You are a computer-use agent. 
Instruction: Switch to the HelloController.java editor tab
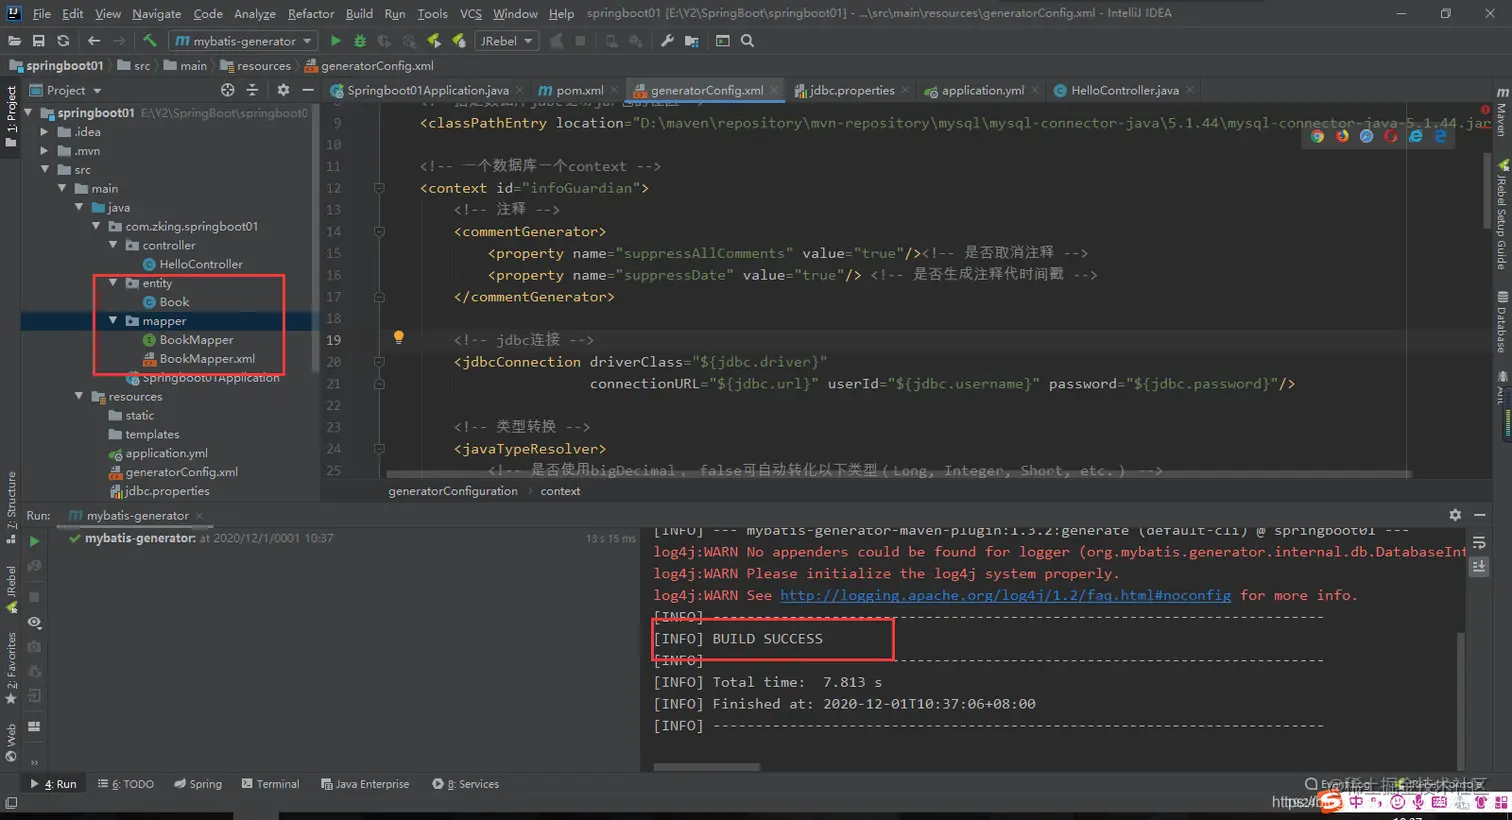click(x=1124, y=90)
